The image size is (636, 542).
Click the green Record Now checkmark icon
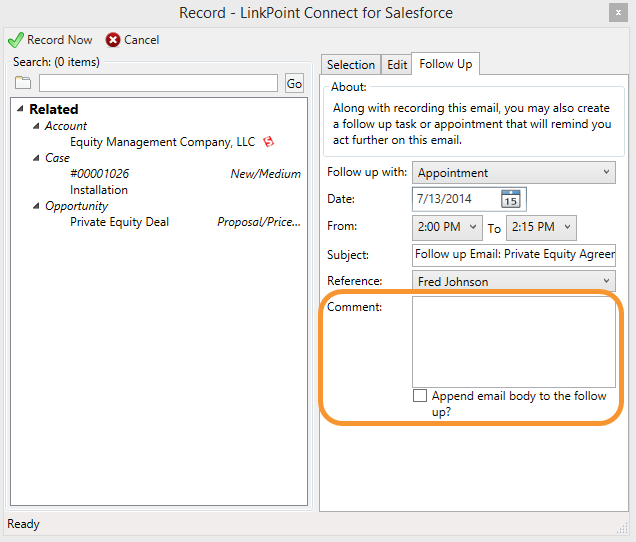(x=16, y=40)
